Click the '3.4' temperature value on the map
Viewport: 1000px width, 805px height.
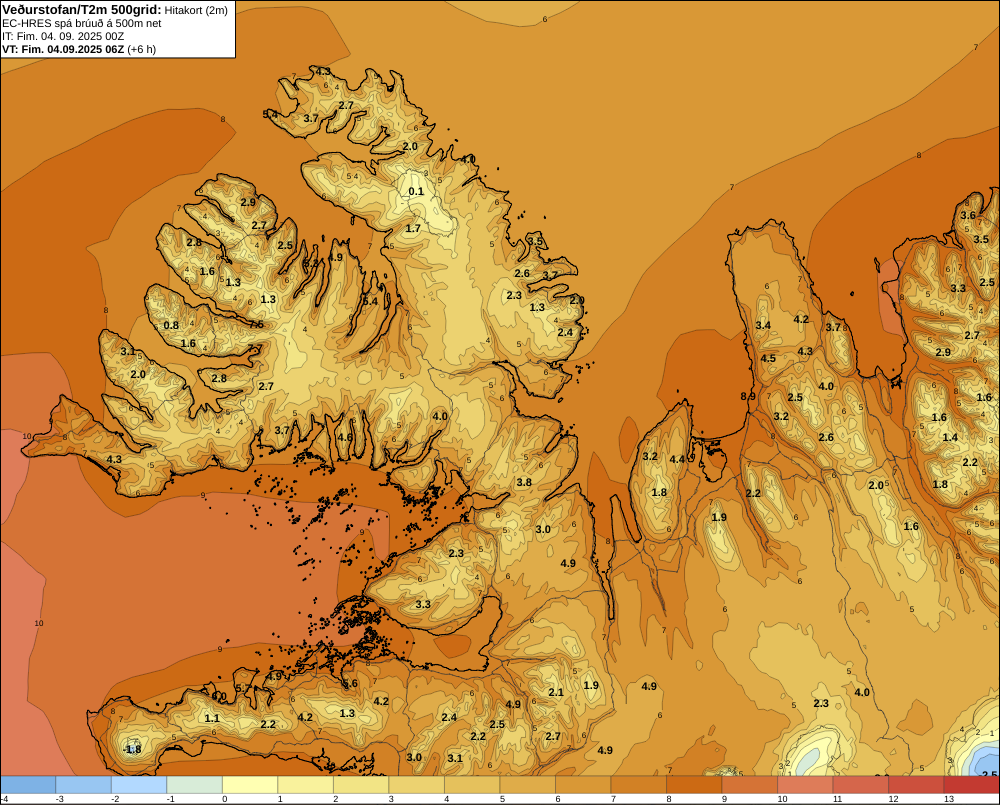763,325
